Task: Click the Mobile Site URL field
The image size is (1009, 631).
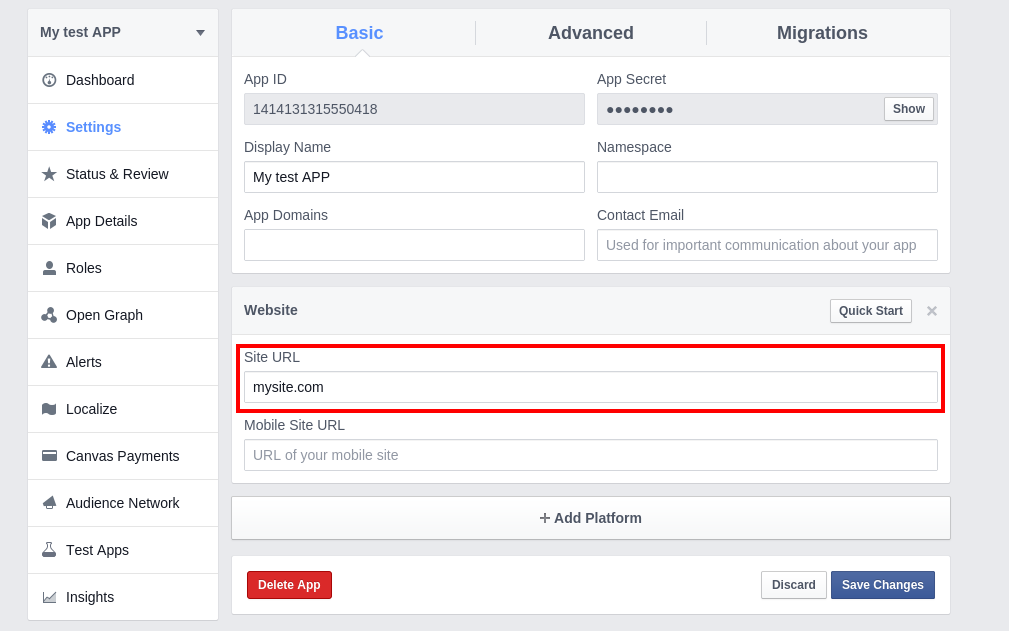Action: tap(590, 455)
